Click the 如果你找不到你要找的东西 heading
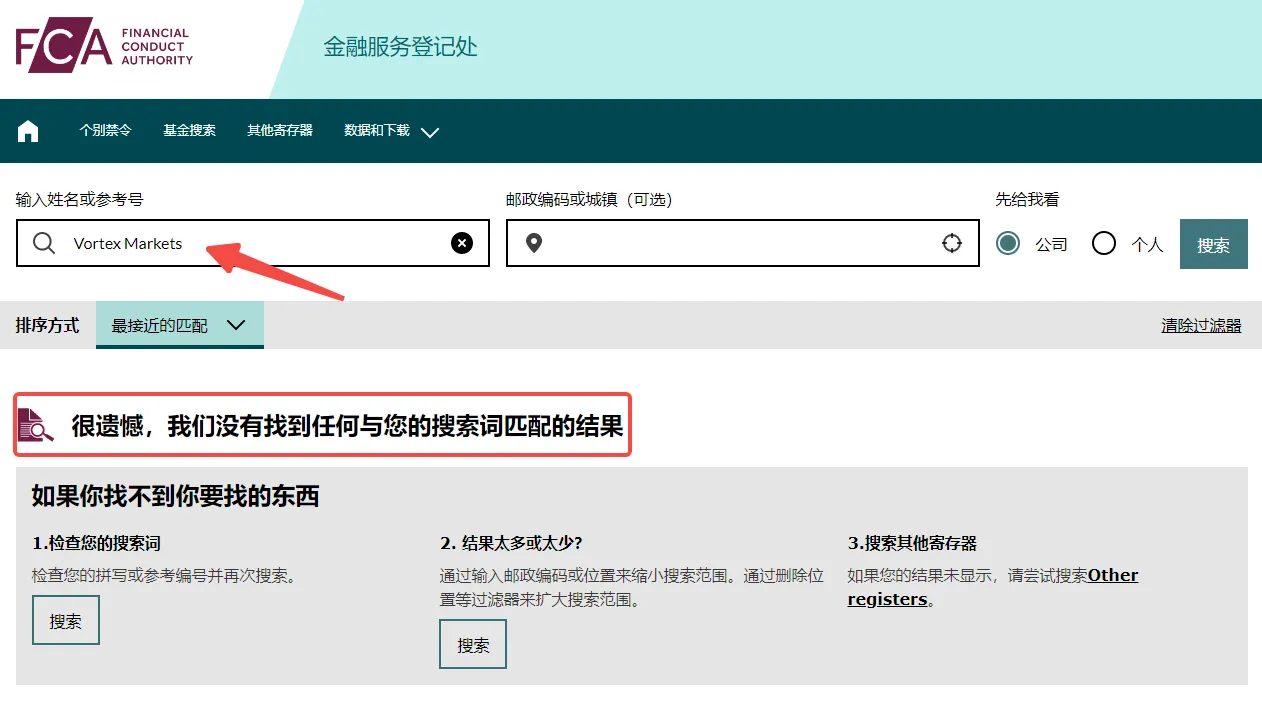 click(x=176, y=496)
